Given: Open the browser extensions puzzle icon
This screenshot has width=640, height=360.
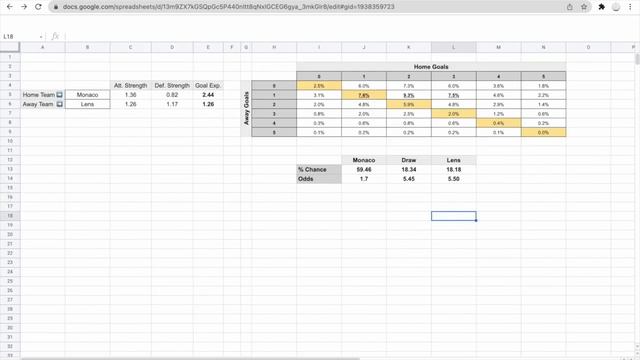Looking at the screenshot, I should click(x=602, y=7).
